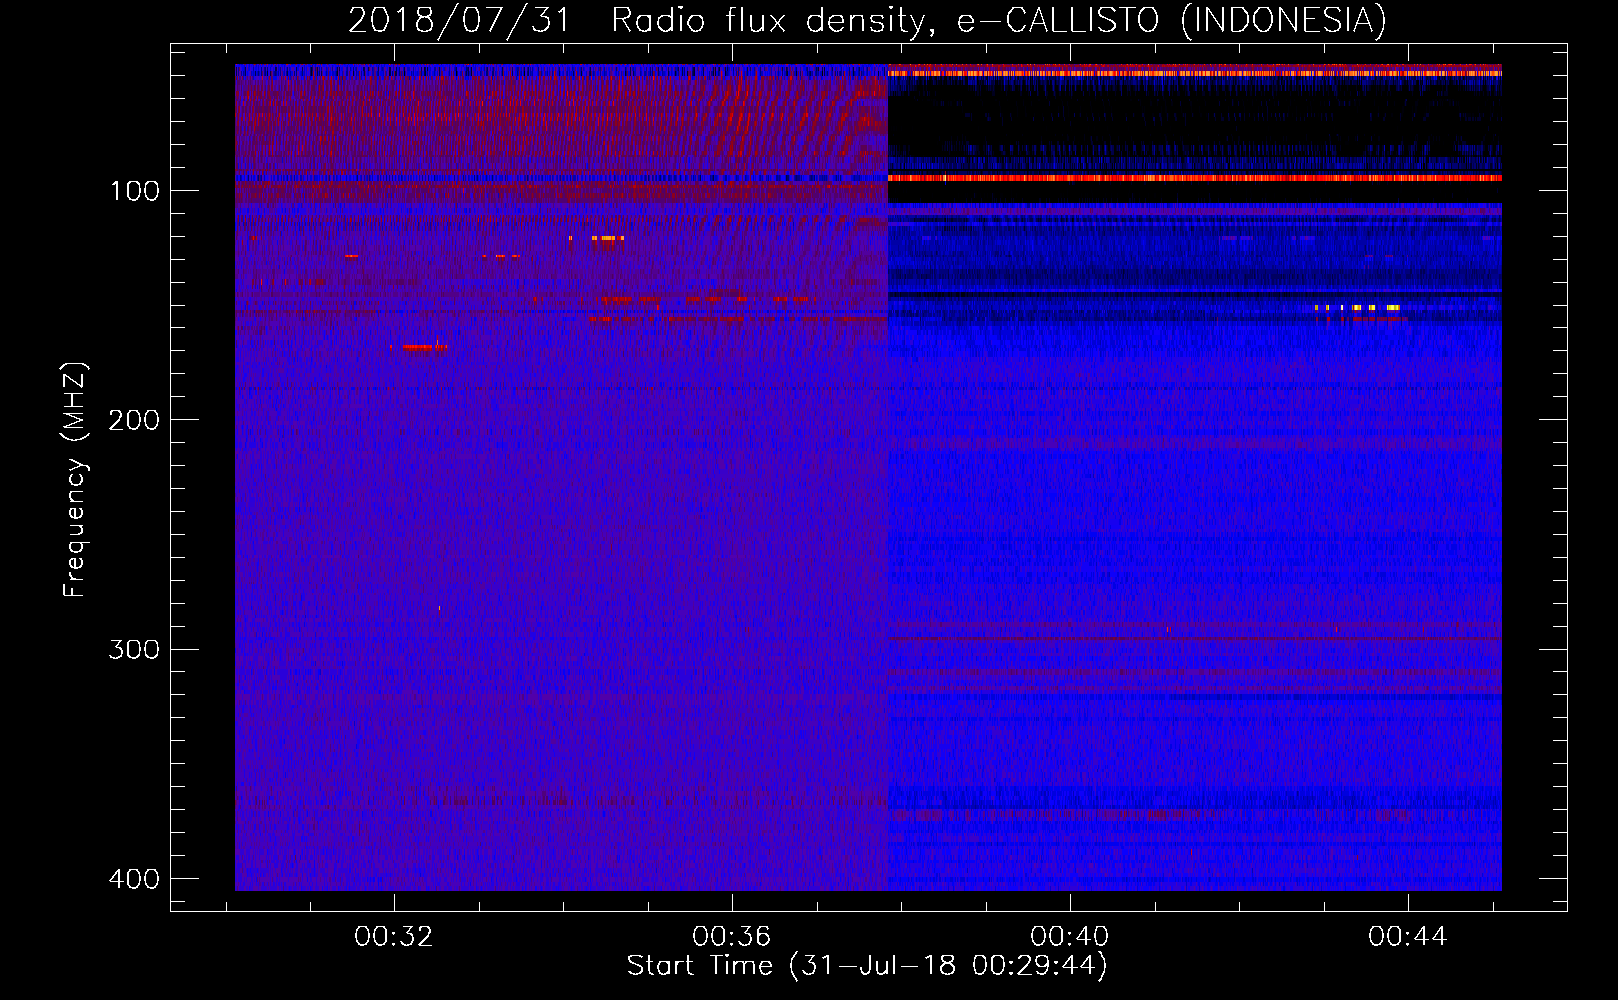Click the plot title '2018/07/31 Radio flux density'

(x=642, y=21)
